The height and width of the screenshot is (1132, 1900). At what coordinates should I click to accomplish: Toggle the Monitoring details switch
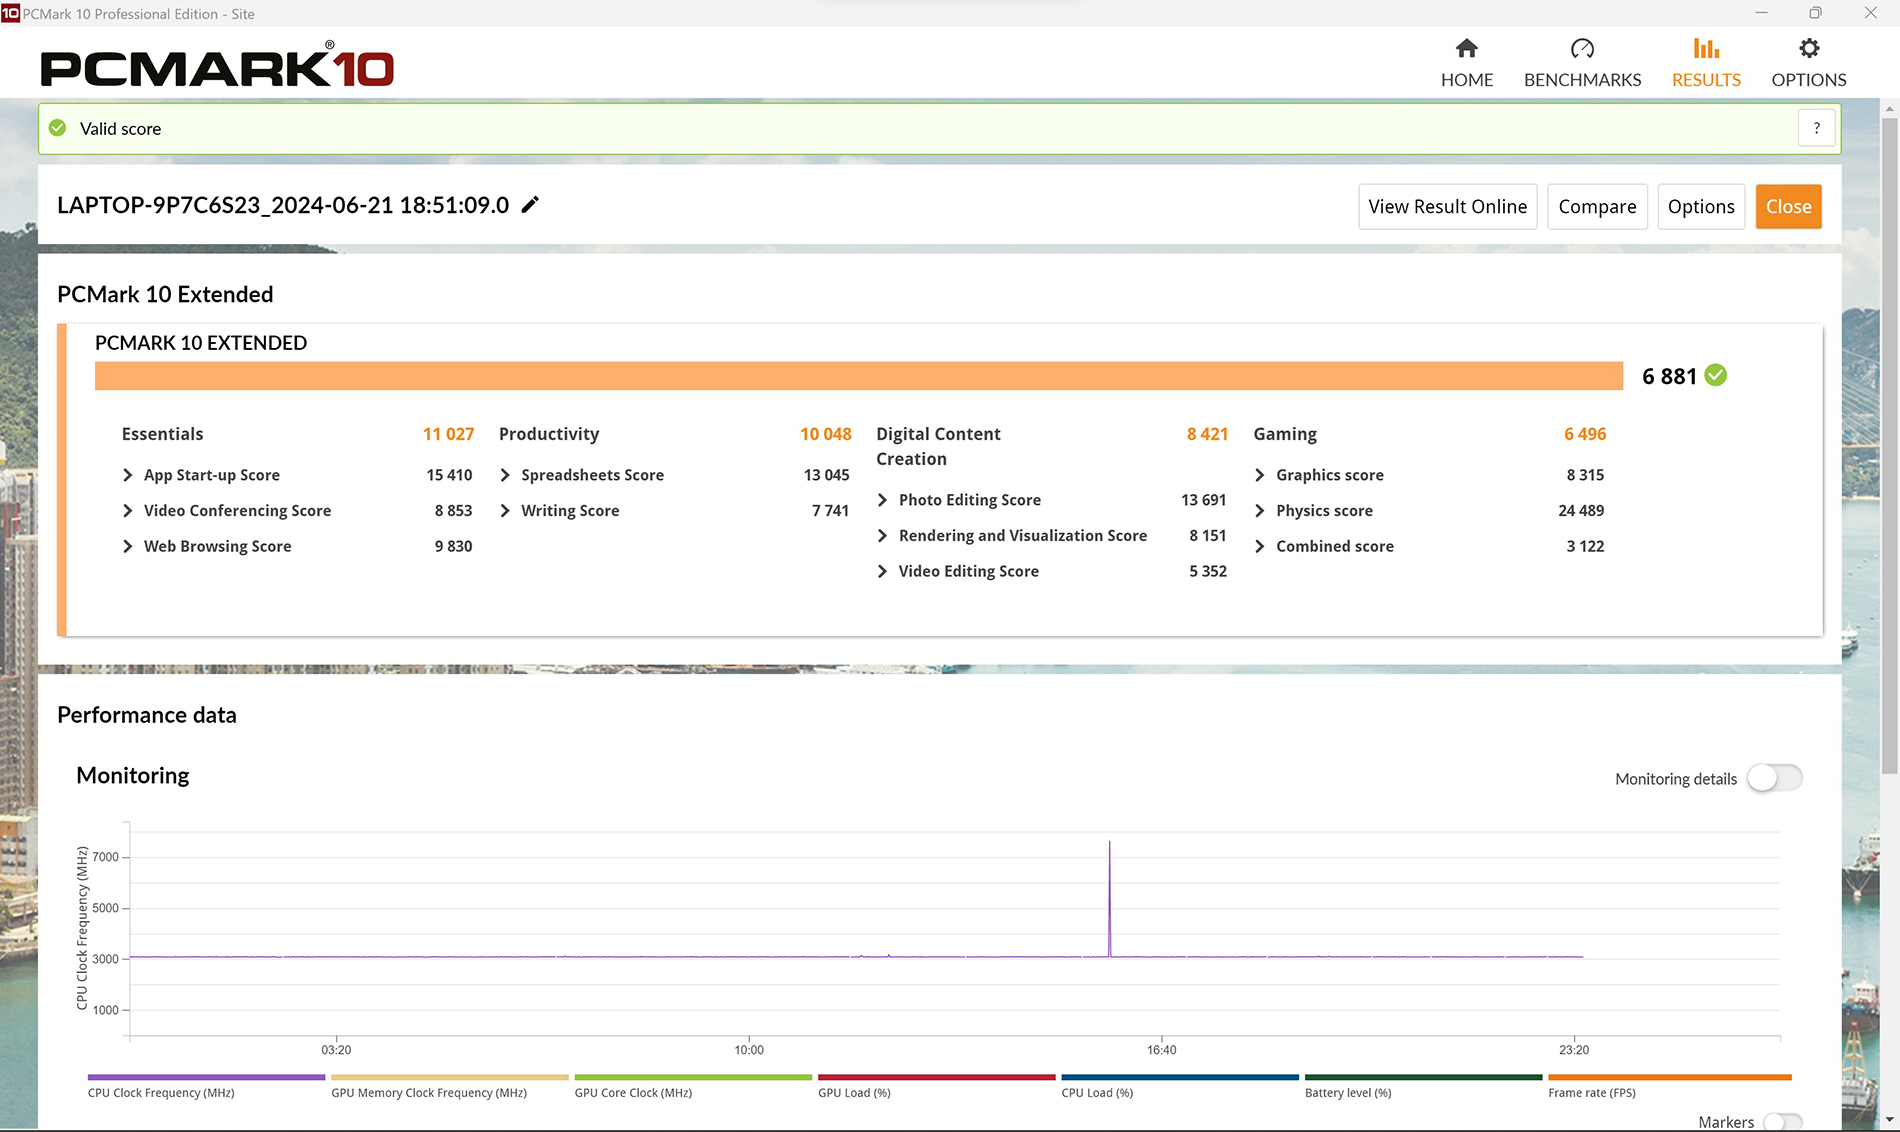(x=1775, y=778)
